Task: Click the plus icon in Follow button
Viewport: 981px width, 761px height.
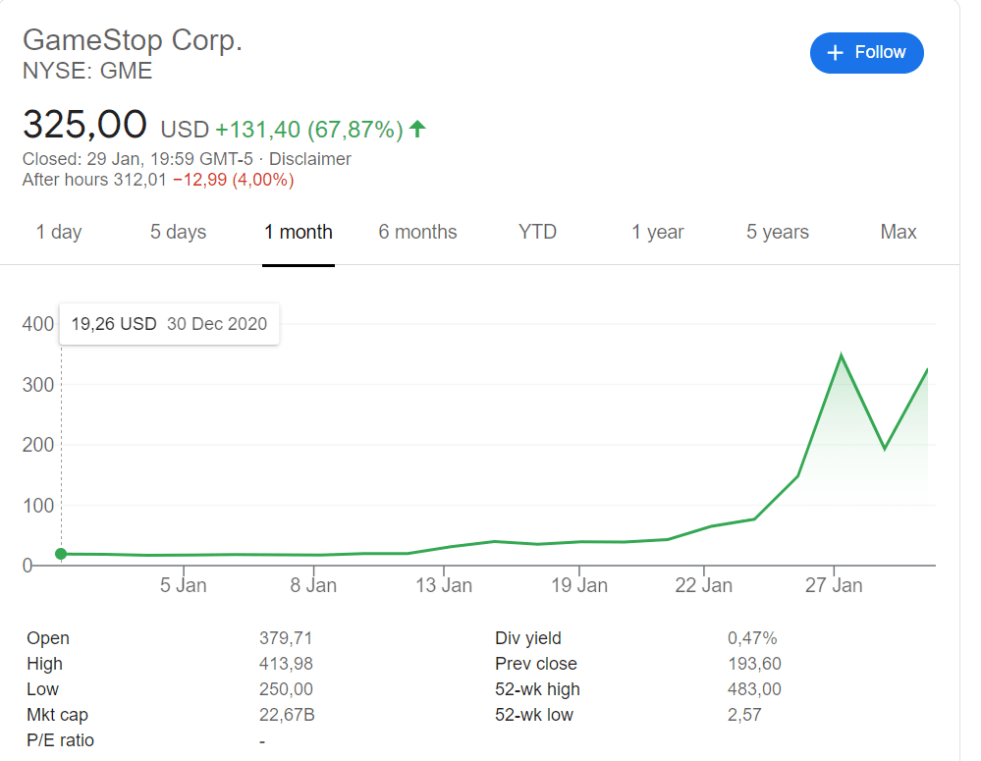Action: (836, 53)
